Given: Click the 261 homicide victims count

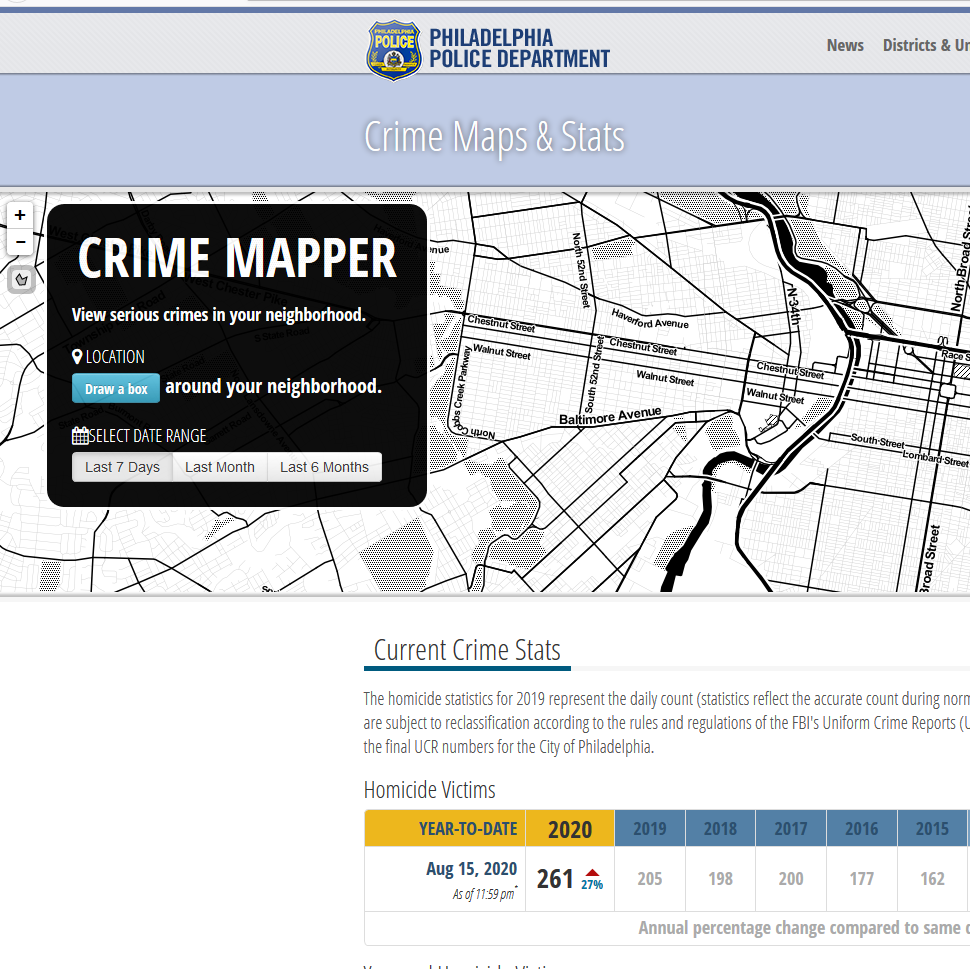Looking at the screenshot, I should pyautogui.click(x=555, y=879).
